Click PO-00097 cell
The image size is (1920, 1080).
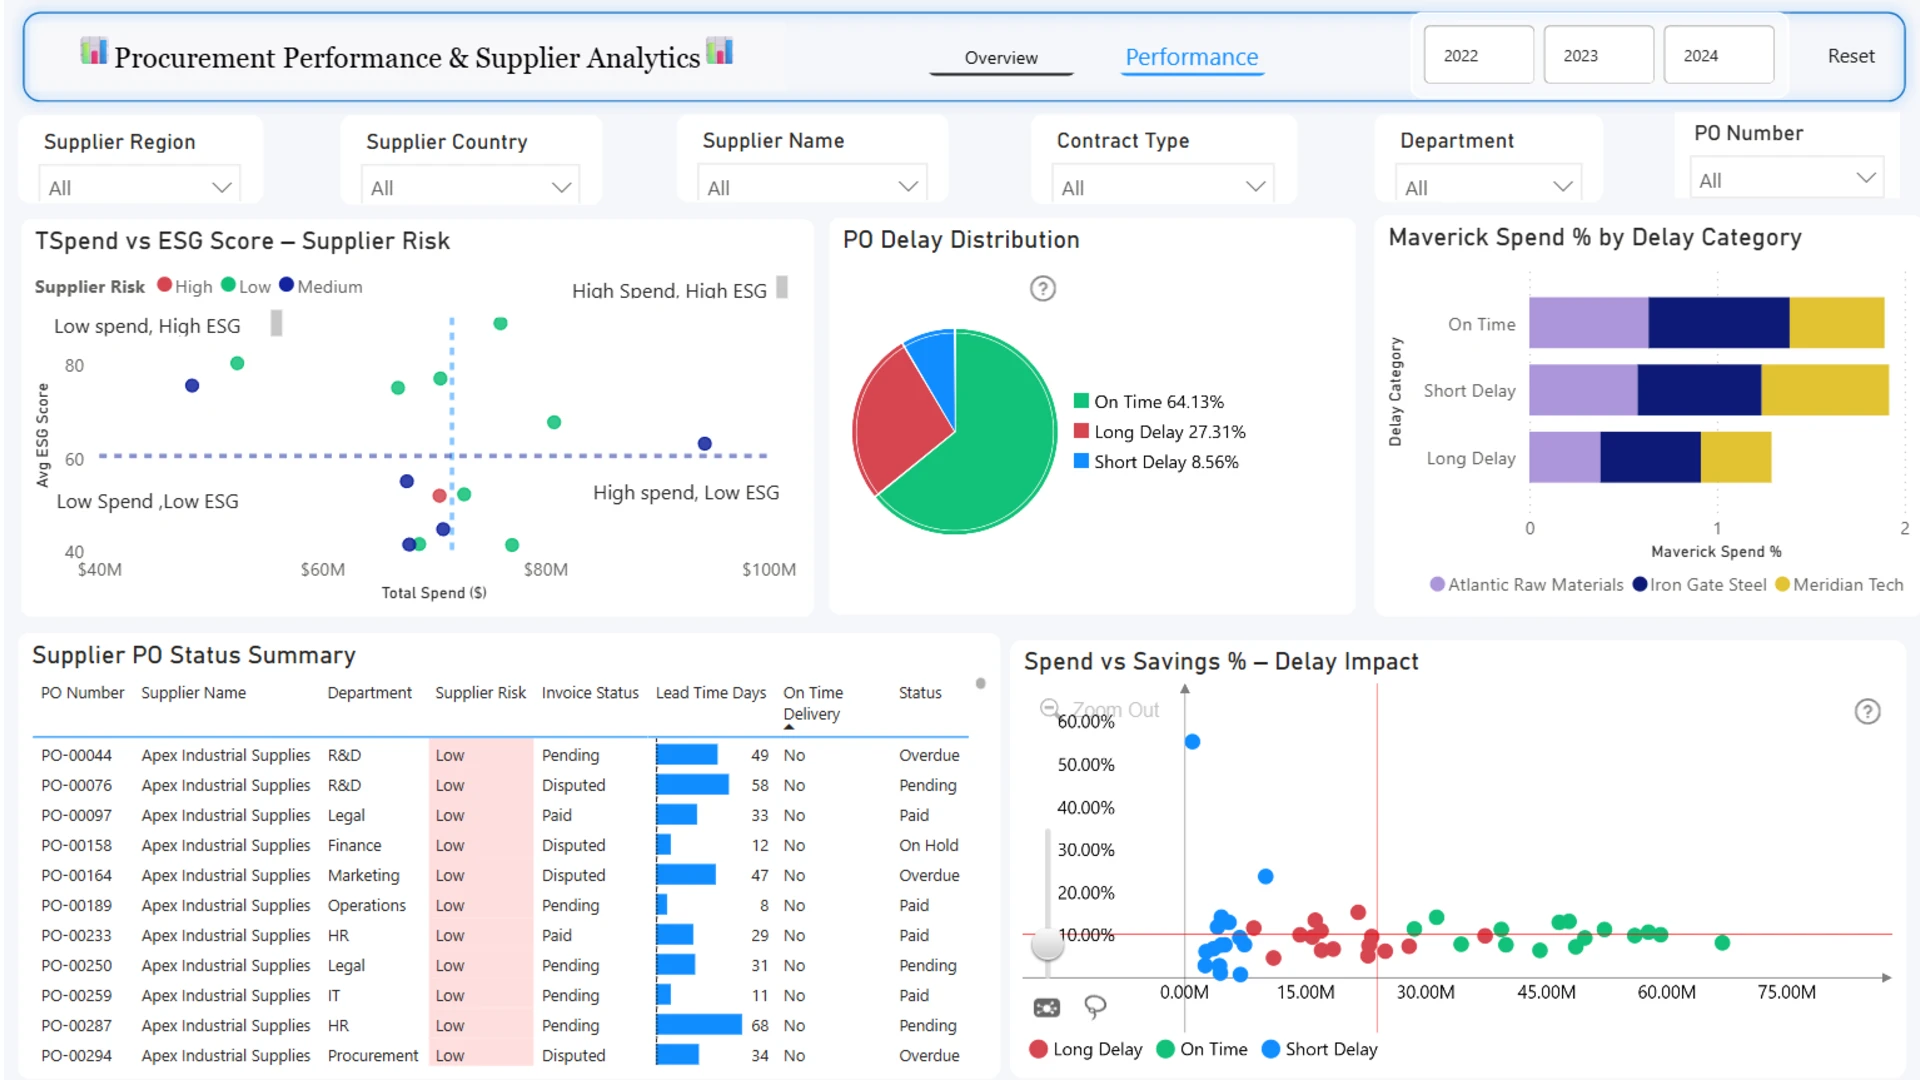(76, 815)
